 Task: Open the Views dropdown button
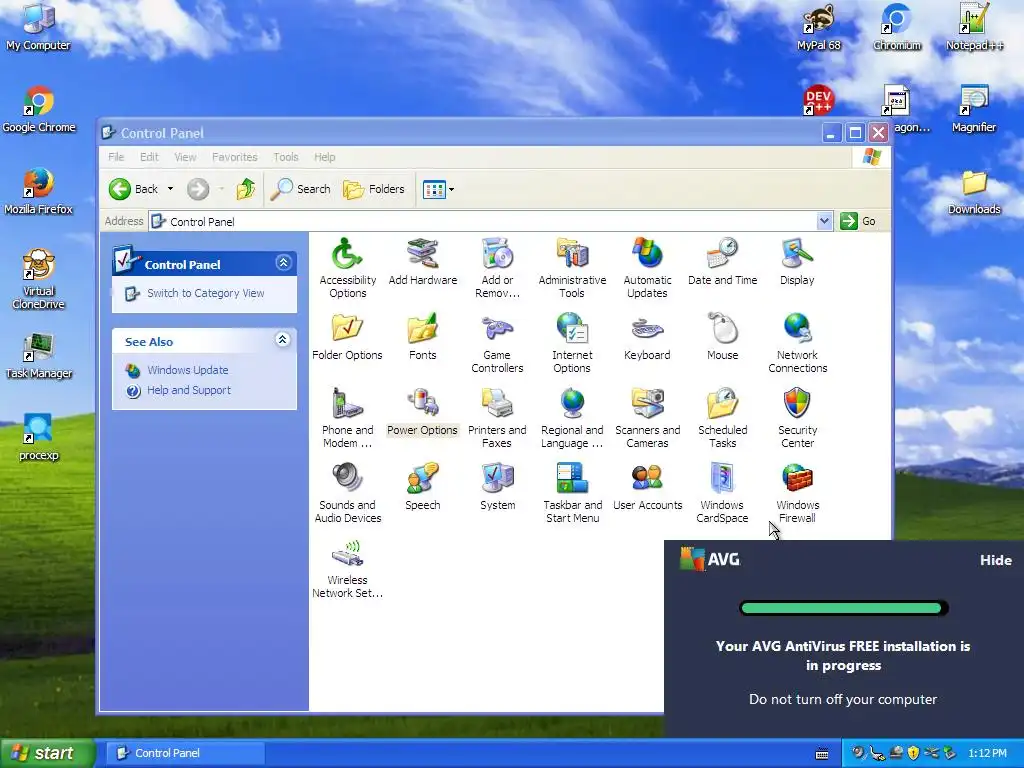pyautogui.click(x=438, y=189)
